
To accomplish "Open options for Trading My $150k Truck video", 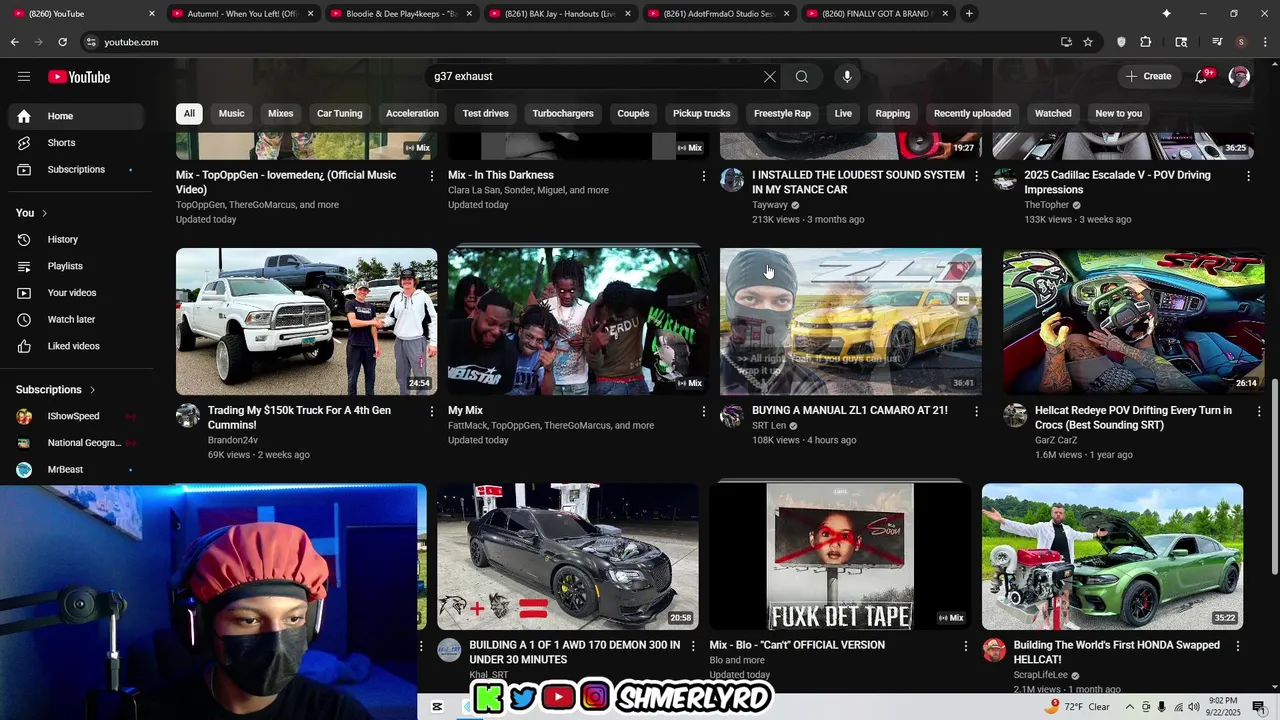I will (x=432, y=411).
